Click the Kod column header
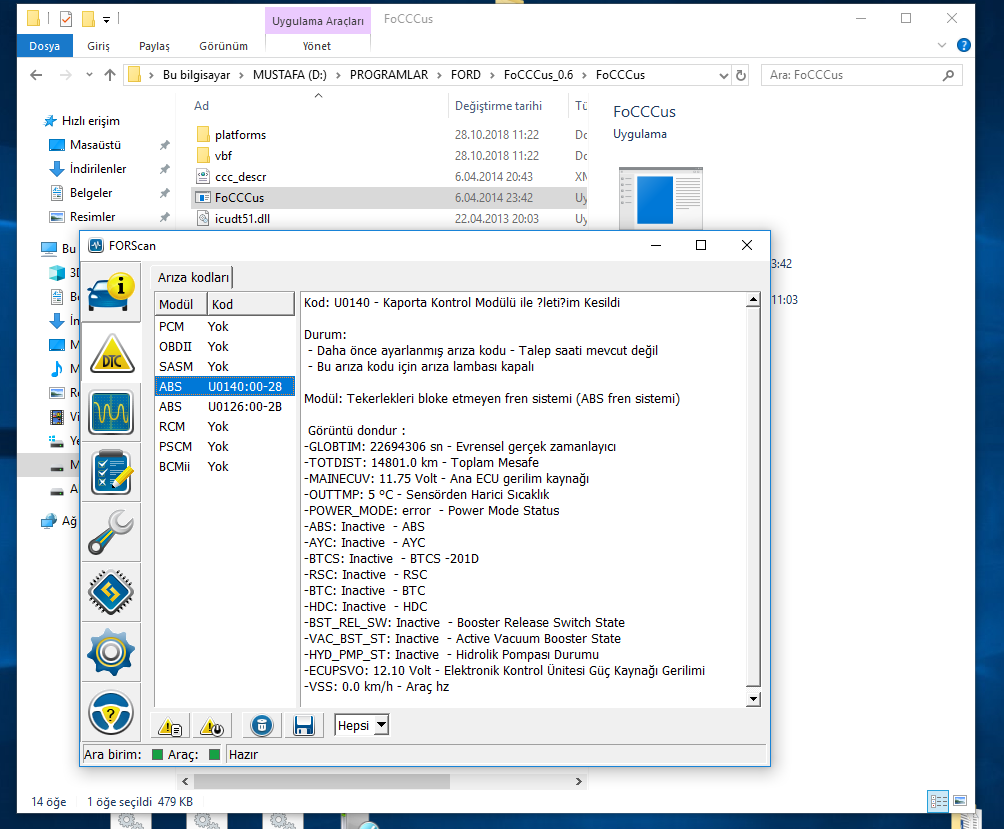Image resolution: width=1004 pixels, height=829 pixels. (250, 304)
